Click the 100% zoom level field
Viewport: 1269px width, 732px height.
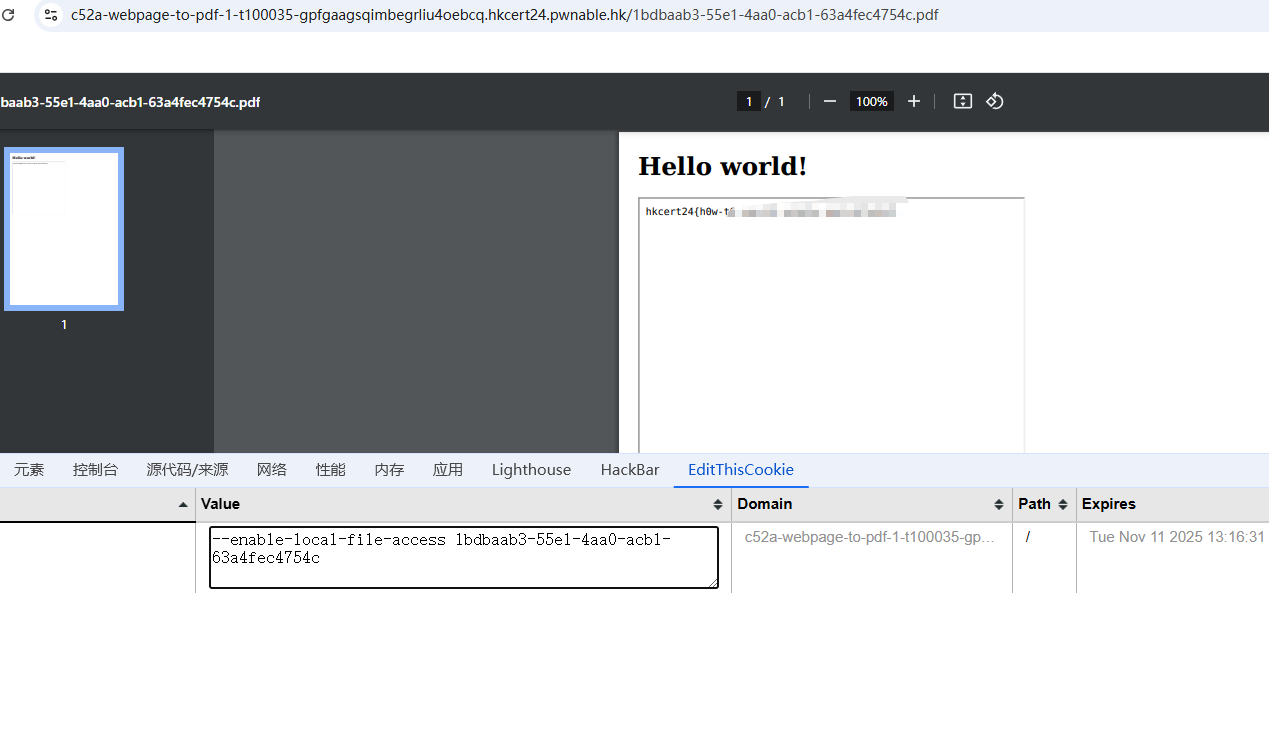point(871,101)
